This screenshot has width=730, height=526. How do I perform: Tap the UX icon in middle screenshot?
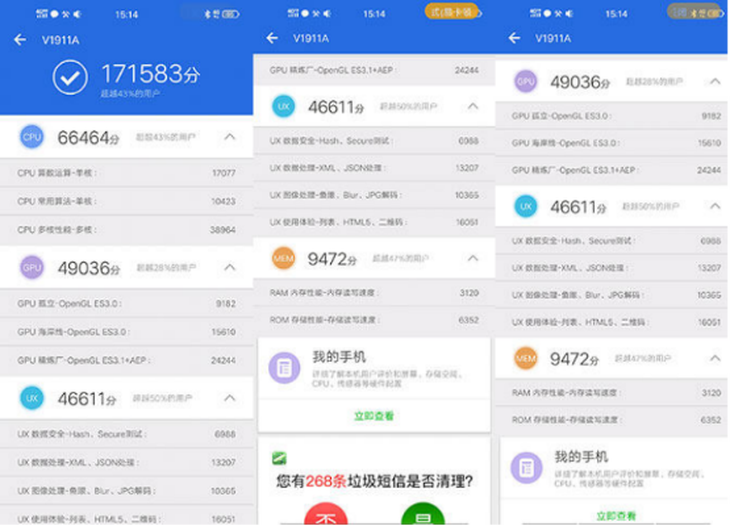[284, 107]
